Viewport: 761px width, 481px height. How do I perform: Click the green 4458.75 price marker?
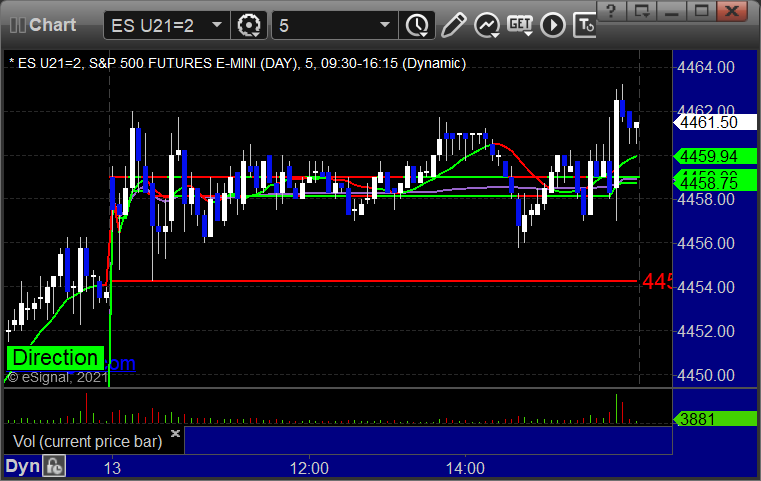click(x=715, y=183)
